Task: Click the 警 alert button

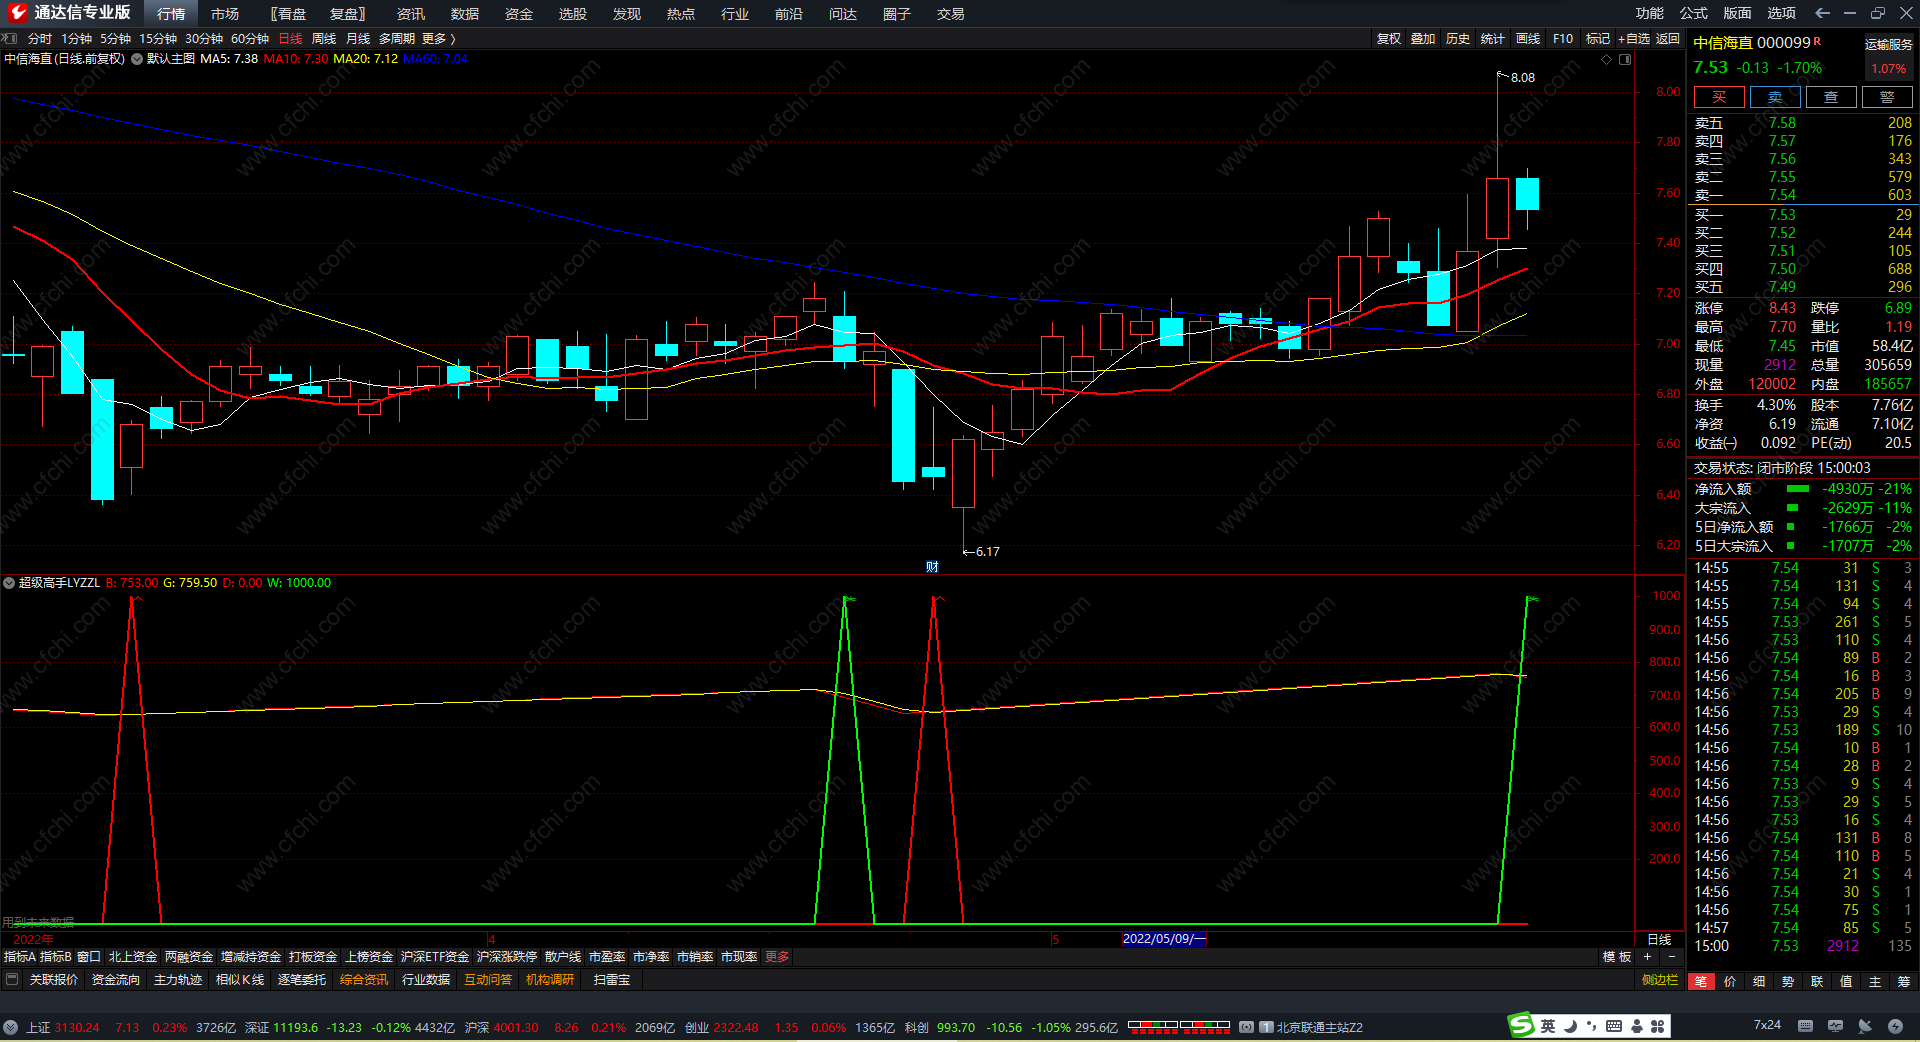Action: (1887, 97)
